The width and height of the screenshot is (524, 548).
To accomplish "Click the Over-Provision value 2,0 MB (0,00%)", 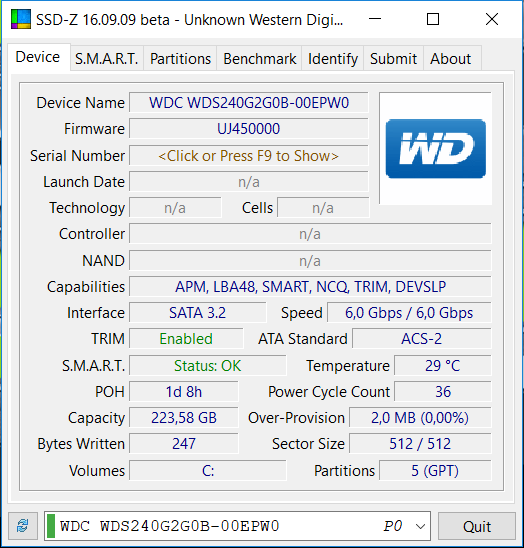I will click(420, 418).
